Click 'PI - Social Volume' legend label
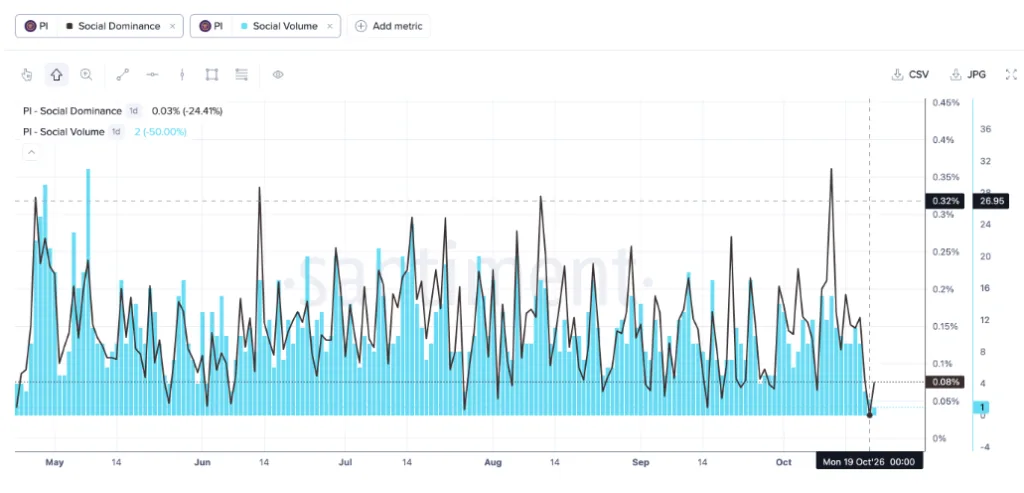This screenshot has height=493, width=1024. (63, 132)
